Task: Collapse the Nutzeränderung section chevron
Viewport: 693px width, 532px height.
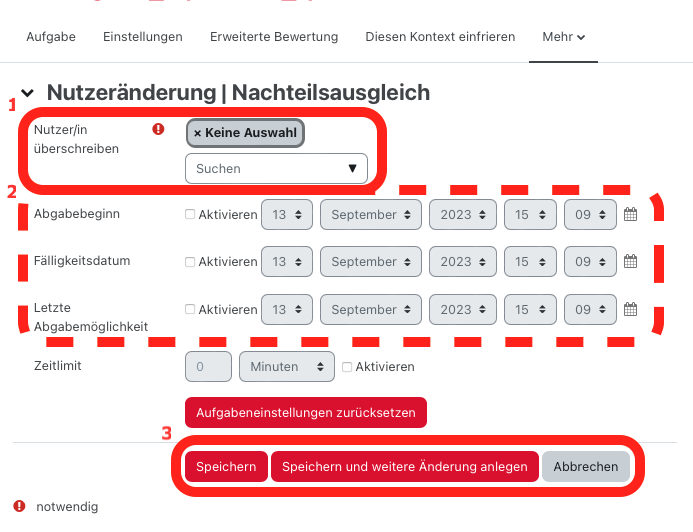Action: (27, 93)
